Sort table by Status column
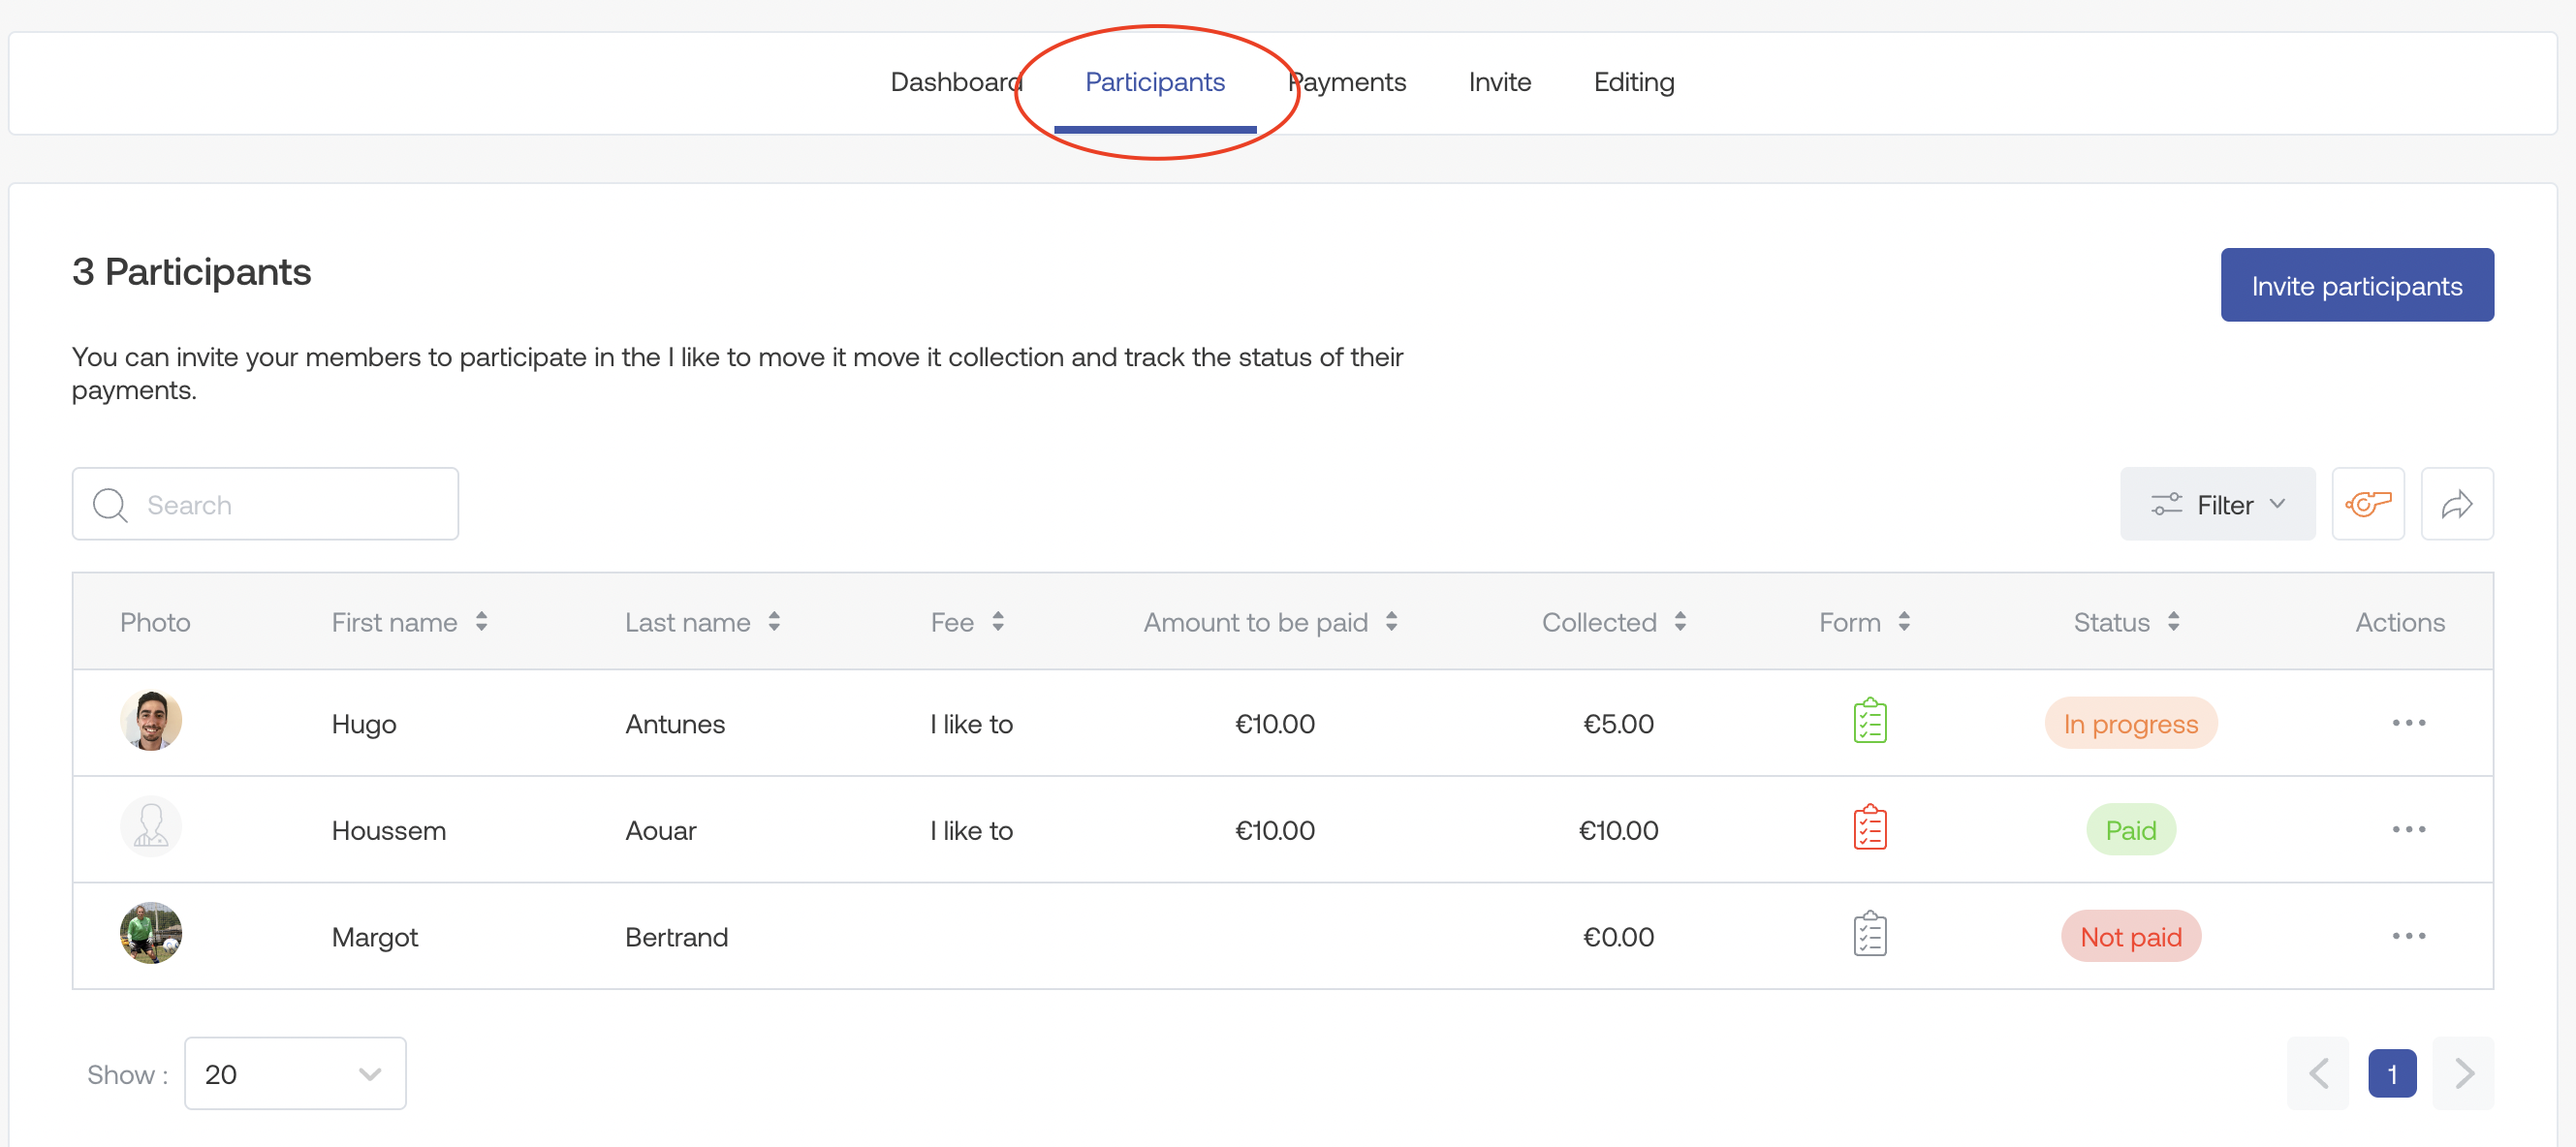2576x1147 pixels. click(2173, 622)
